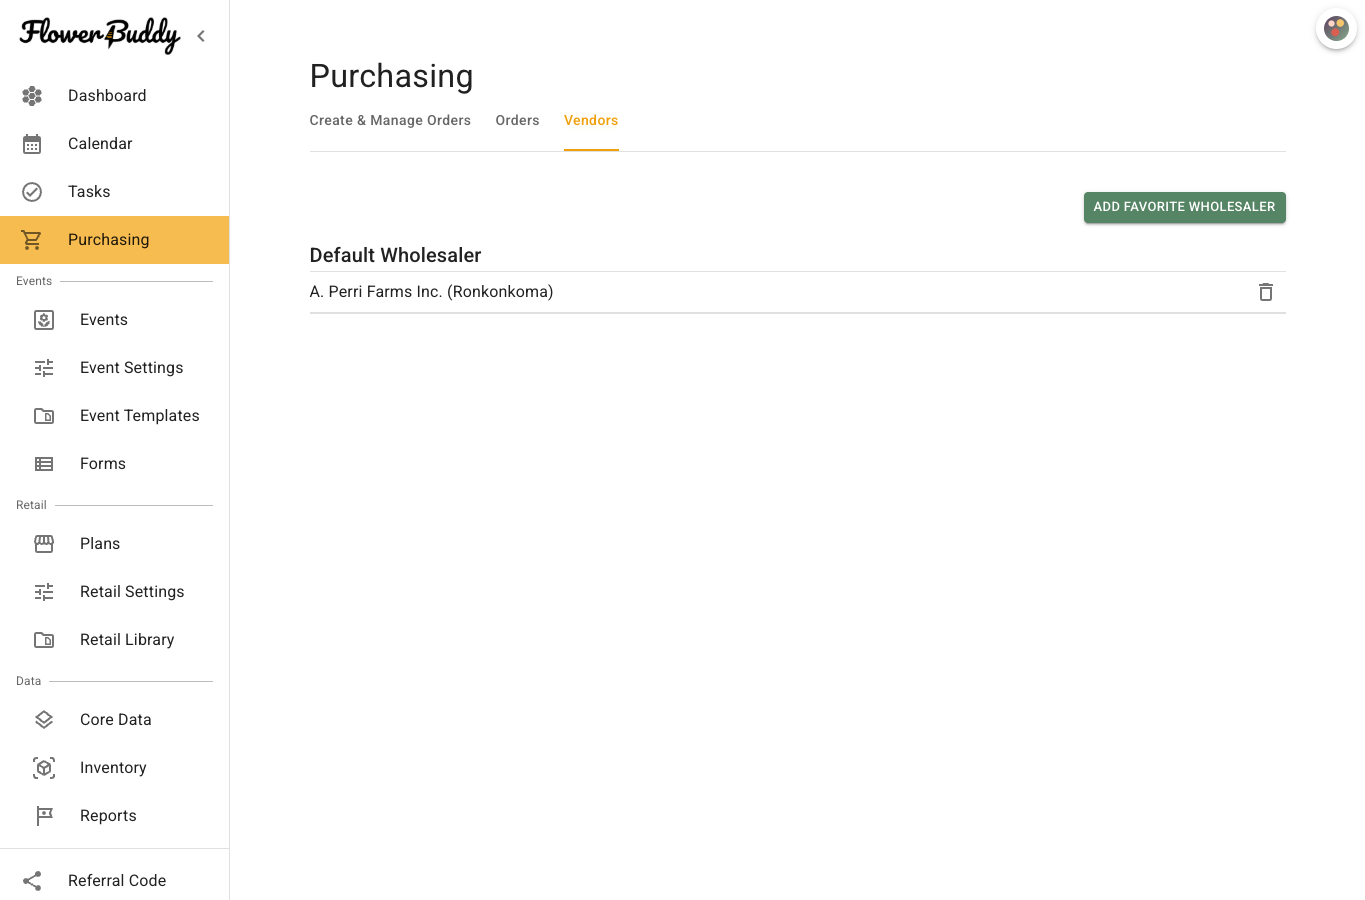Click the Retail Settings sliders icon

44,592
